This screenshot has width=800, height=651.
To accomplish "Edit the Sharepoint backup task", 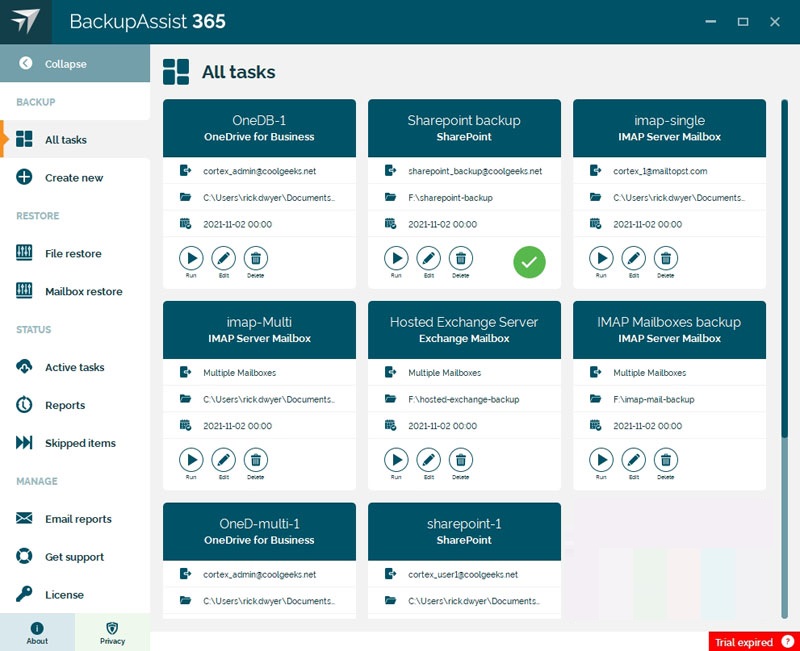I will coord(428,259).
